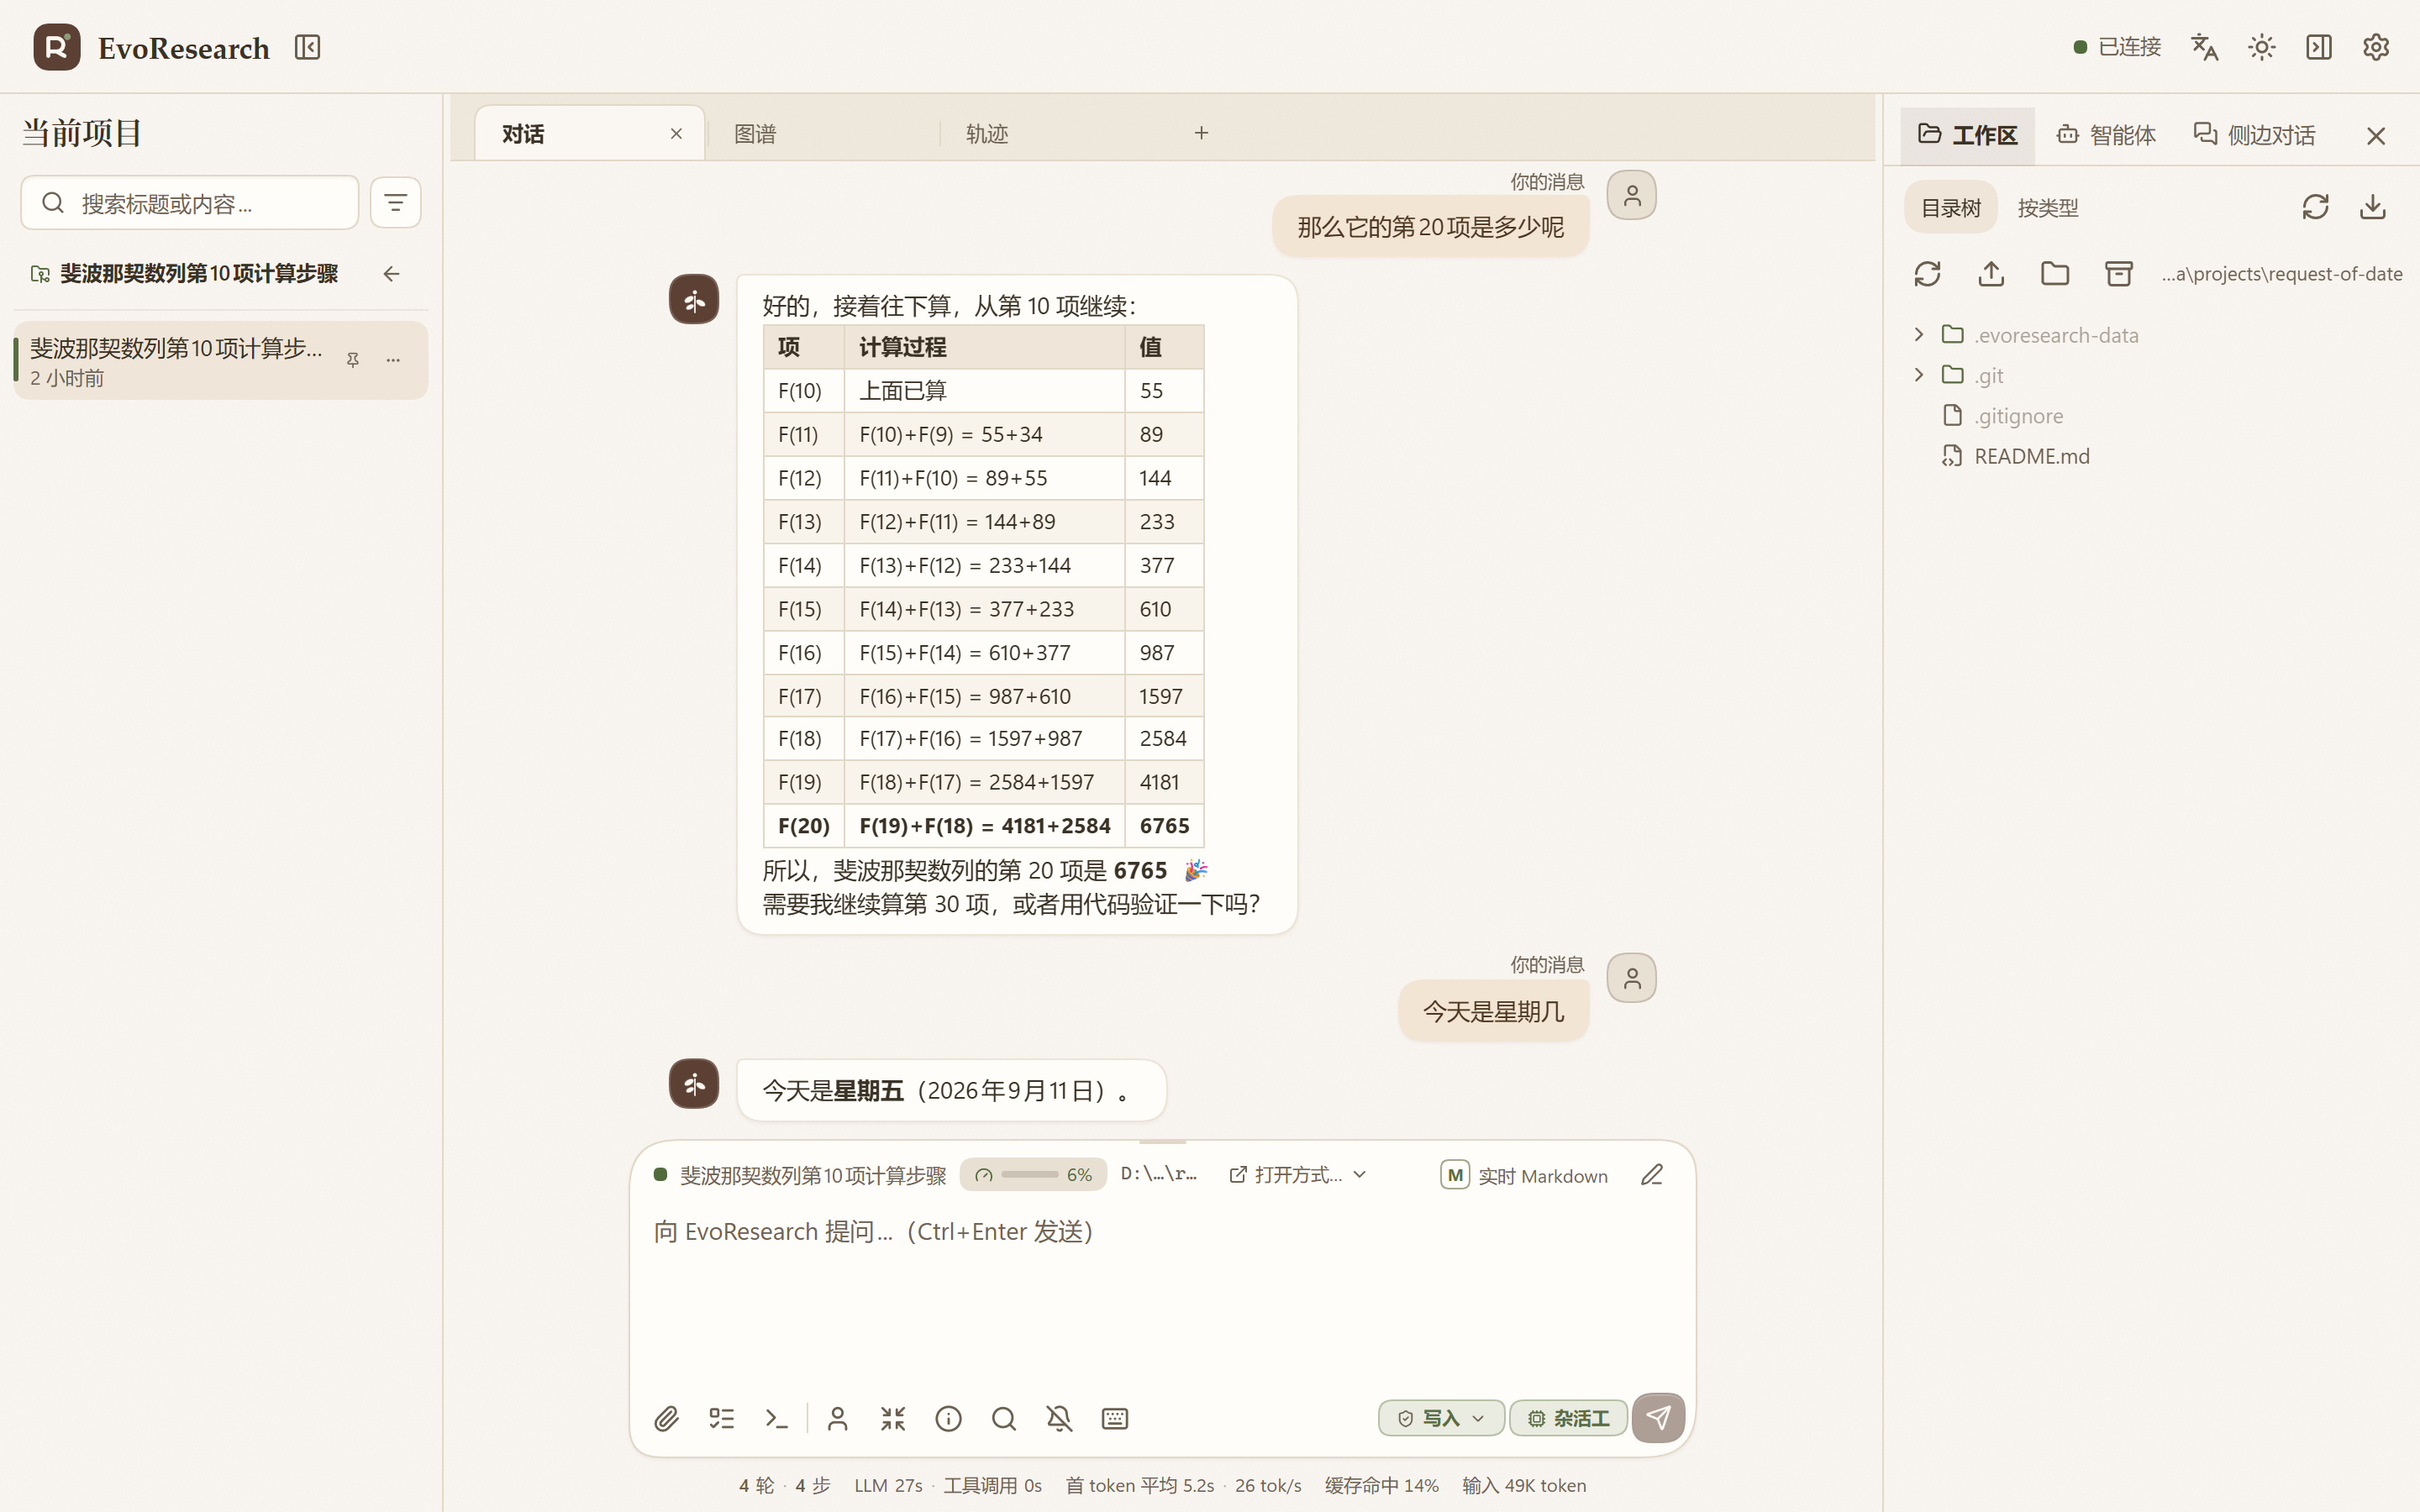Viewport: 2420px width, 1512px height.
Task: Select the 斐波那契数列 conversation entry
Action: [220, 361]
